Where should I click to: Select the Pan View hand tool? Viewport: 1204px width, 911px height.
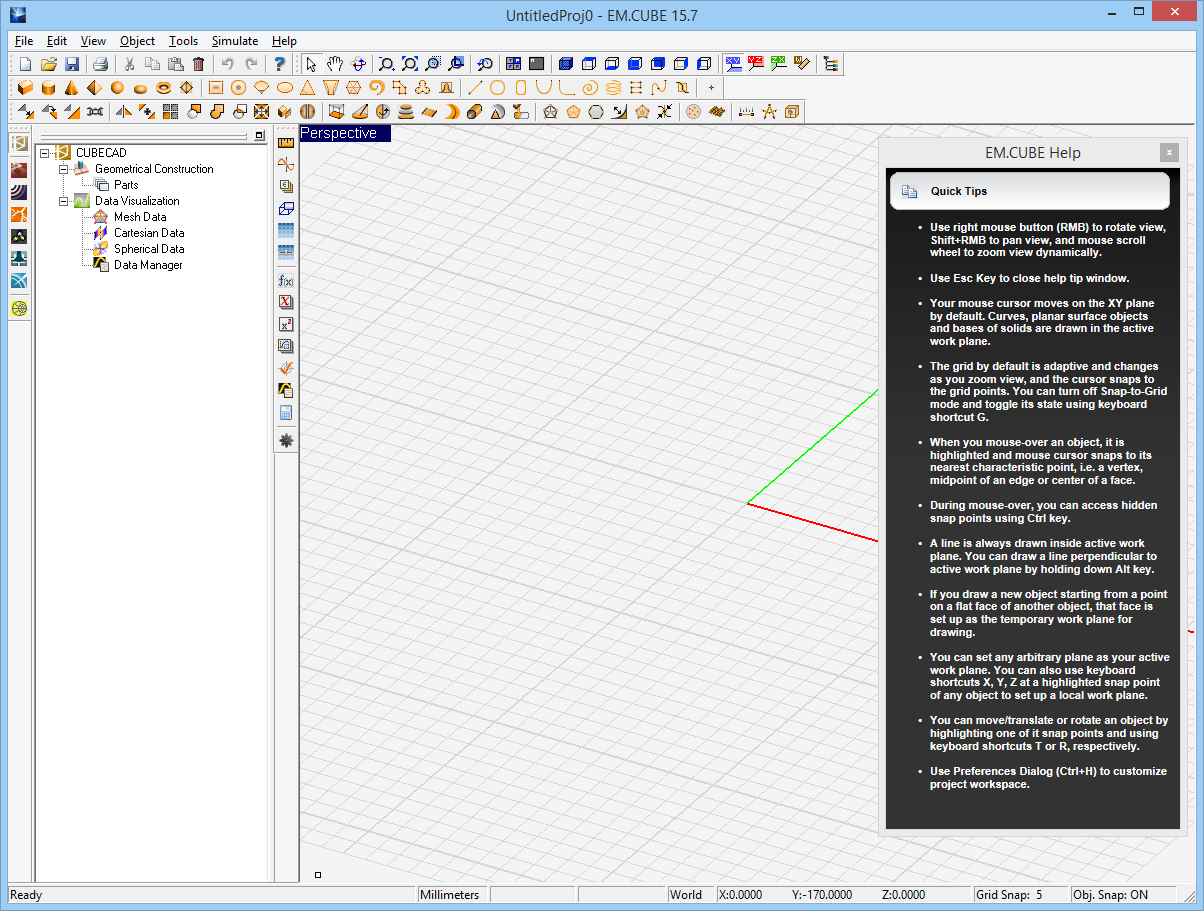(x=335, y=64)
